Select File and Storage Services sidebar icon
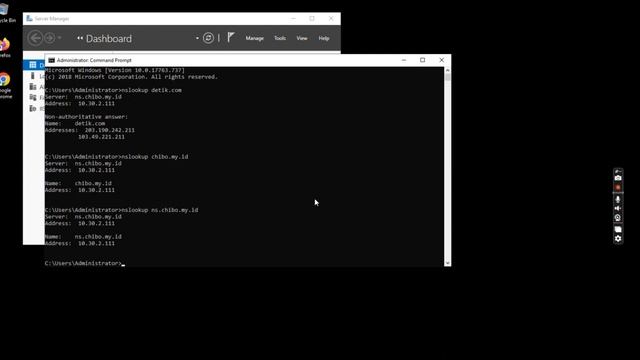Viewport: 640px width, 360px height. coord(33,97)
